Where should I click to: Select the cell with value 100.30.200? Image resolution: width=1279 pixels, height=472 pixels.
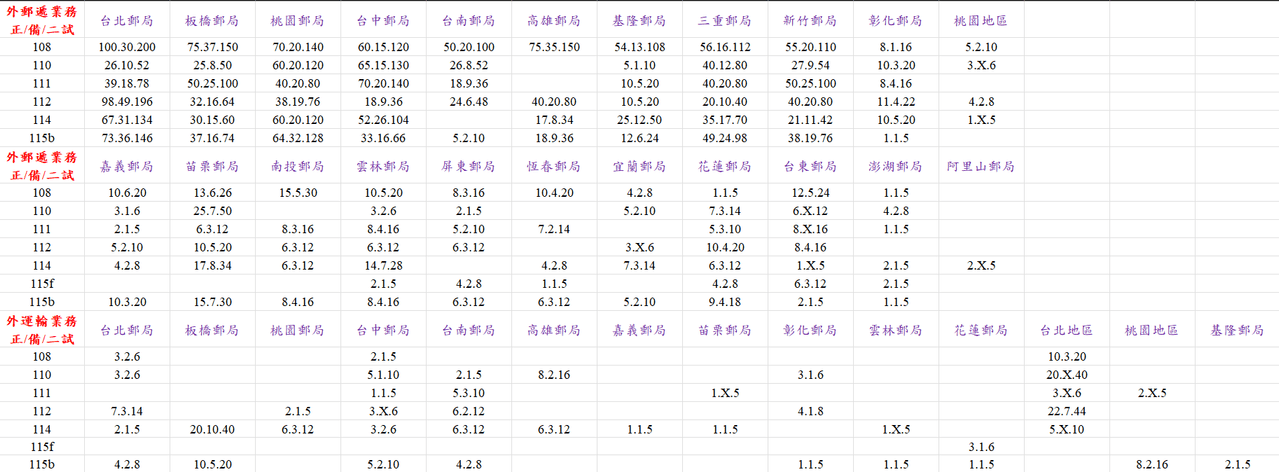click(x=127, y=47)
